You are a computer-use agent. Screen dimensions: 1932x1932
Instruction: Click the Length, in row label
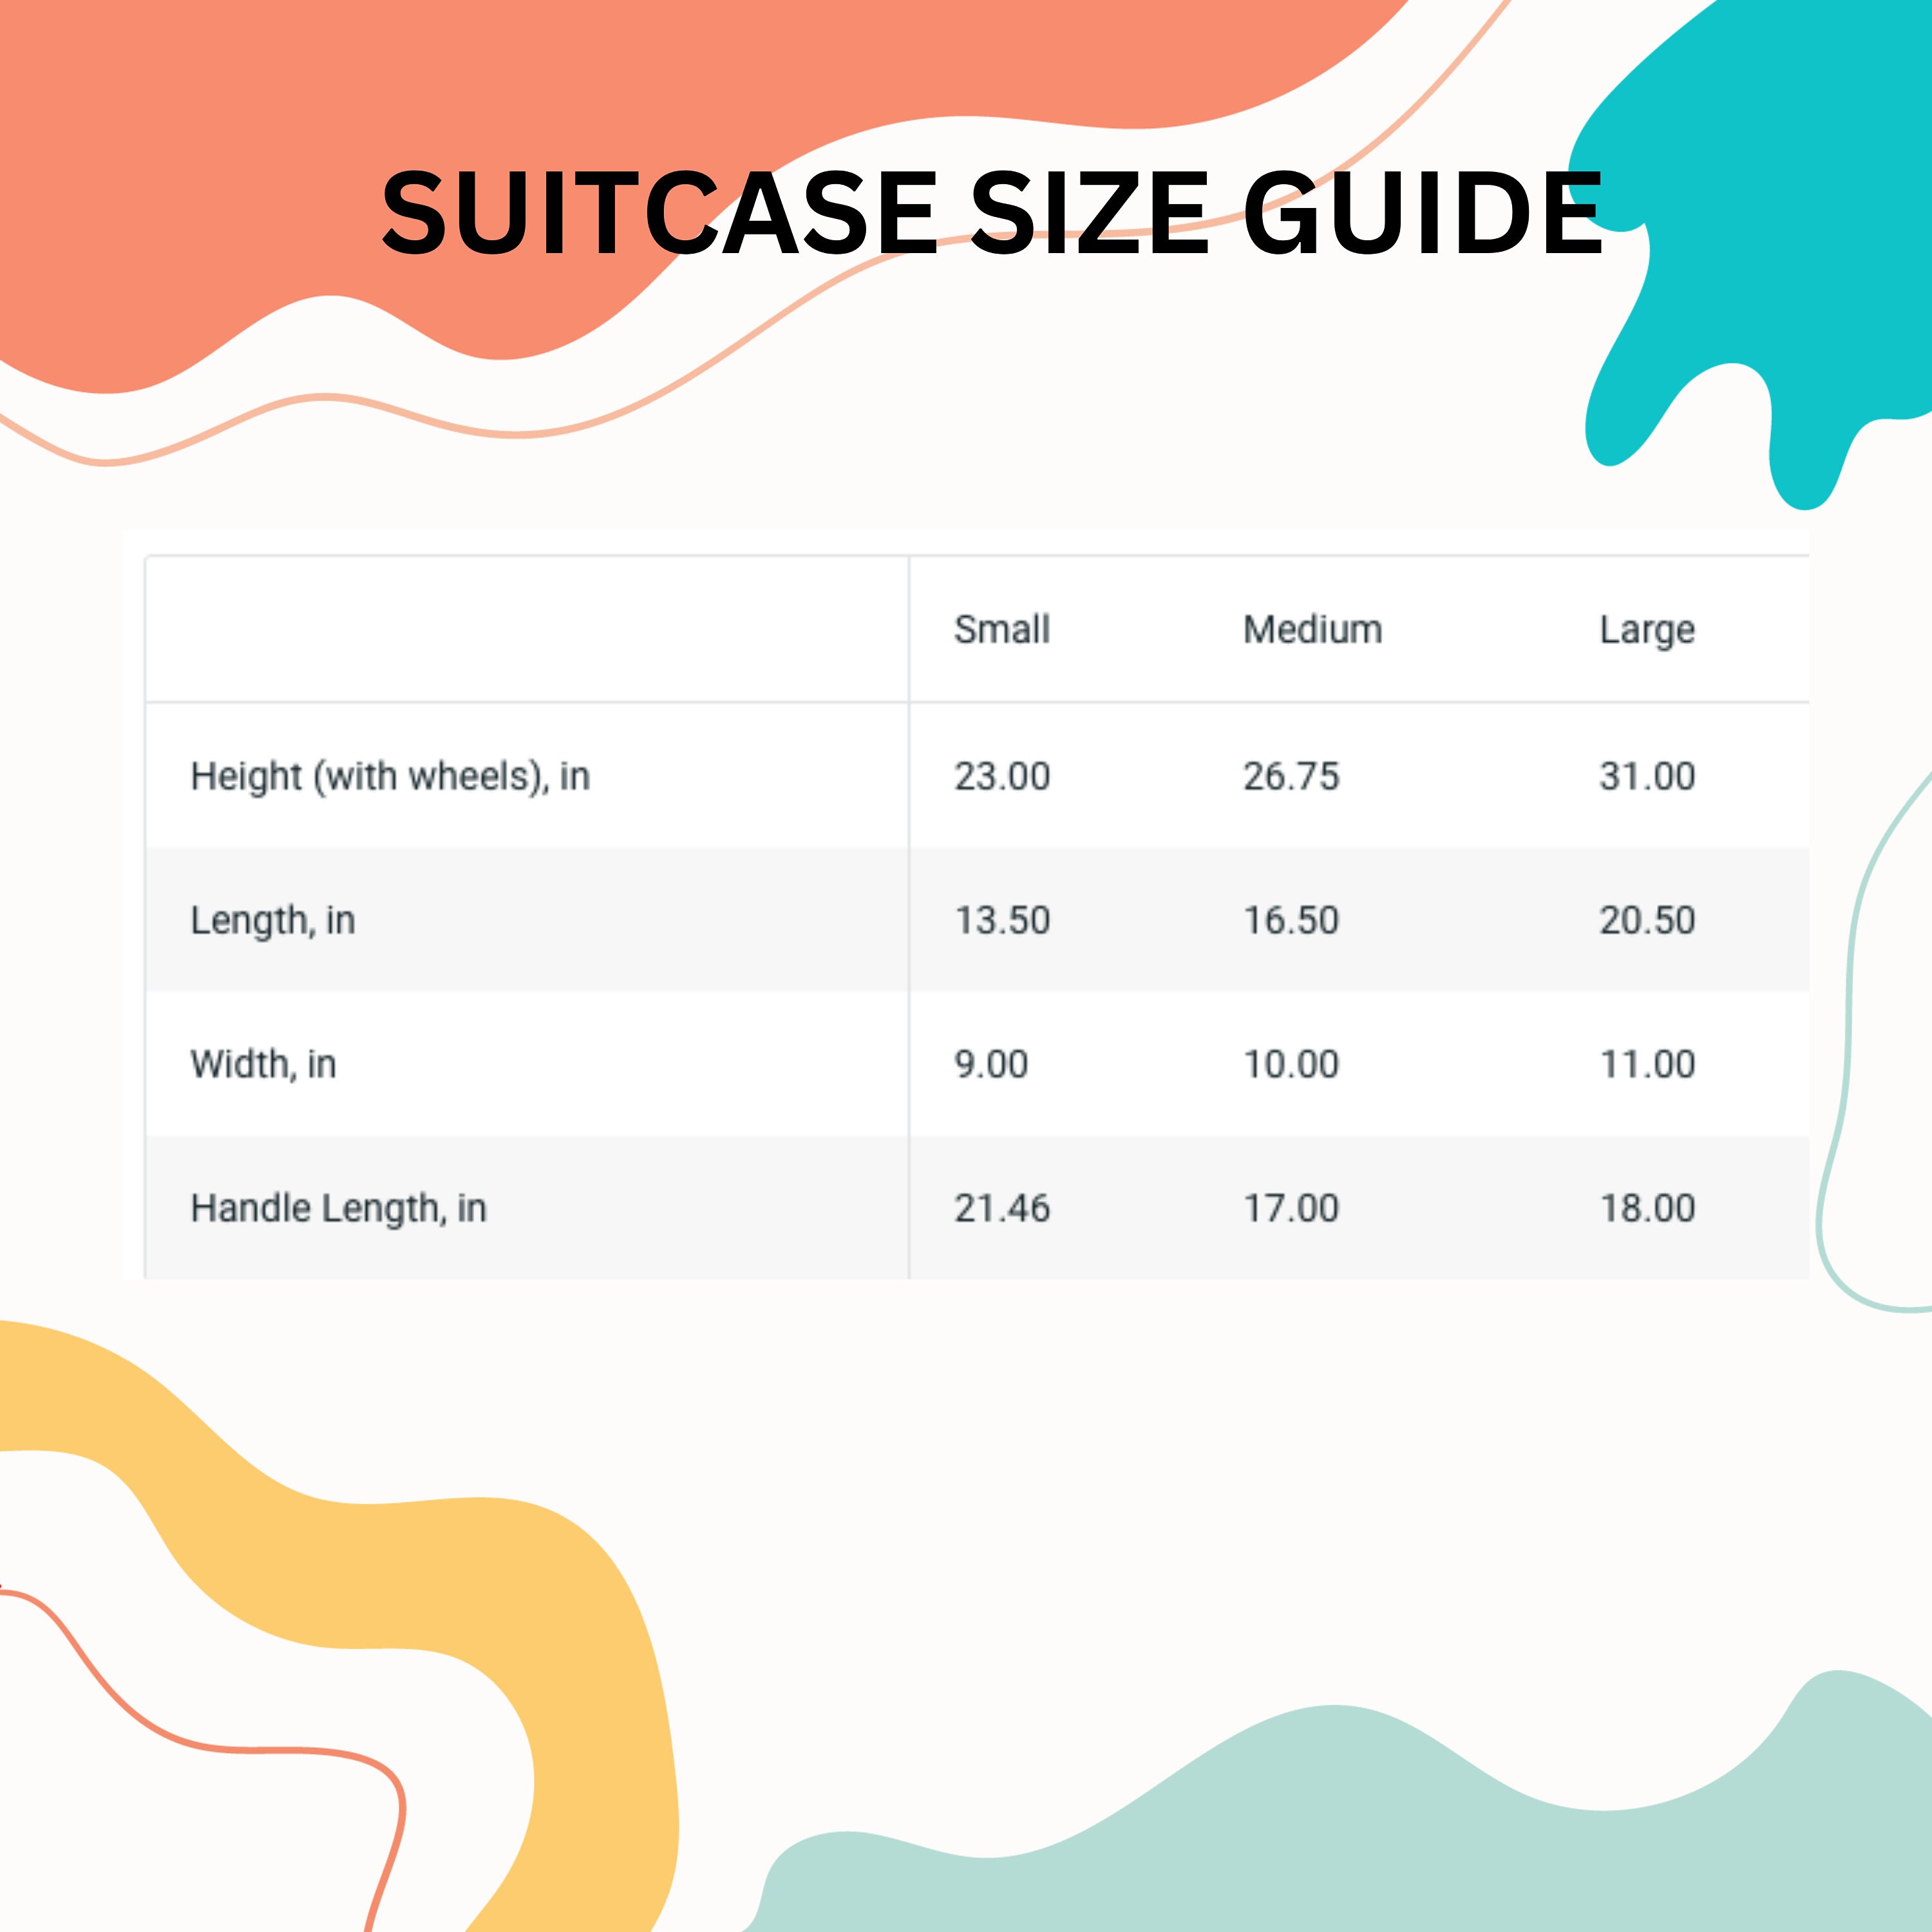click(273, 920)
